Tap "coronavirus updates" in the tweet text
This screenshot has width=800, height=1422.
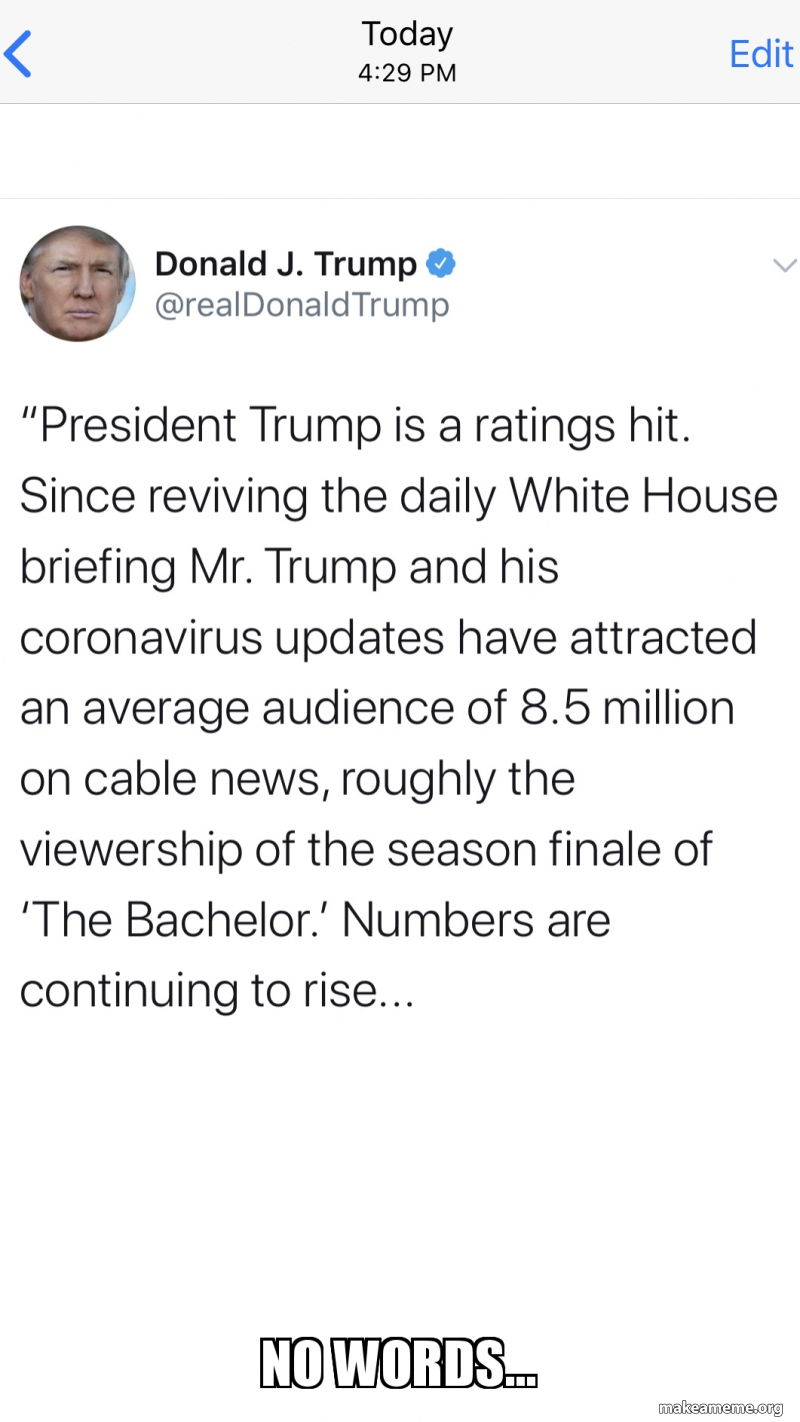point(233,637)
